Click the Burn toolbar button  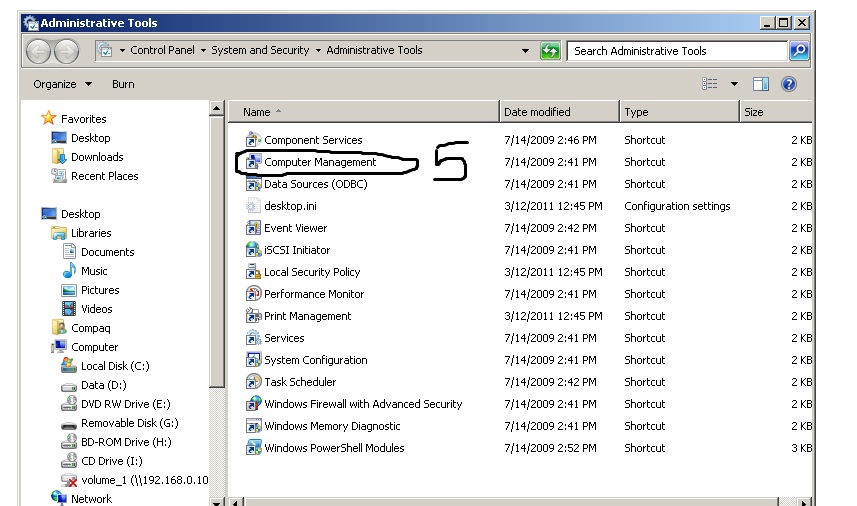click(x=123, y=84)
